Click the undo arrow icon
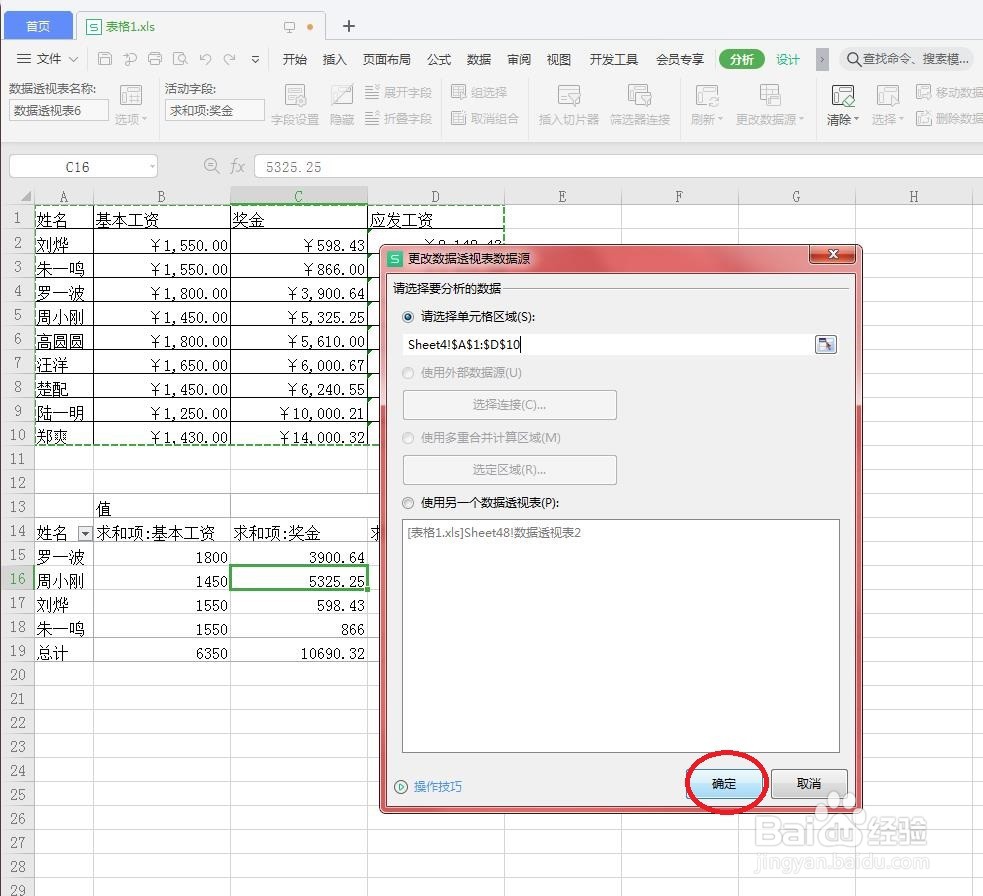 click(205, 59)
